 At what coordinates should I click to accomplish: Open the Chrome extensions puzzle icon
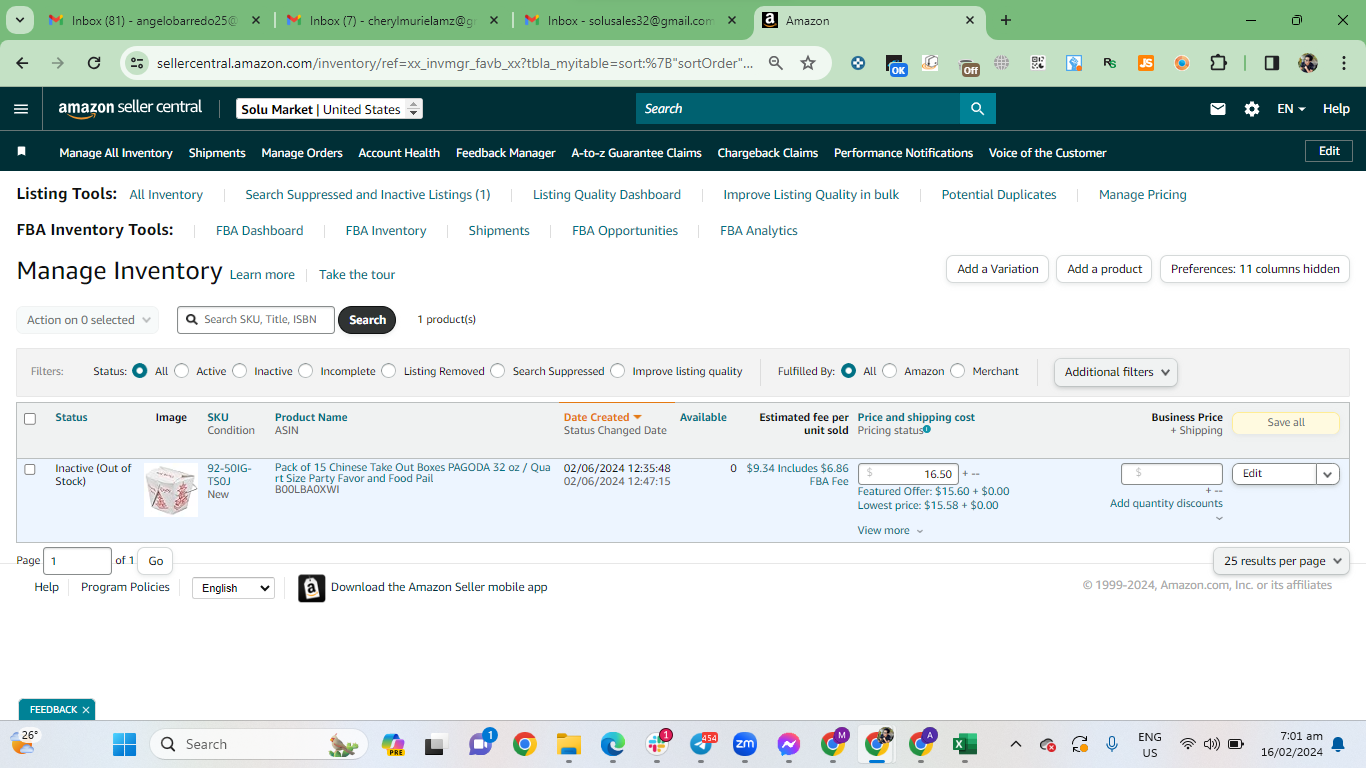point(1218,63)
